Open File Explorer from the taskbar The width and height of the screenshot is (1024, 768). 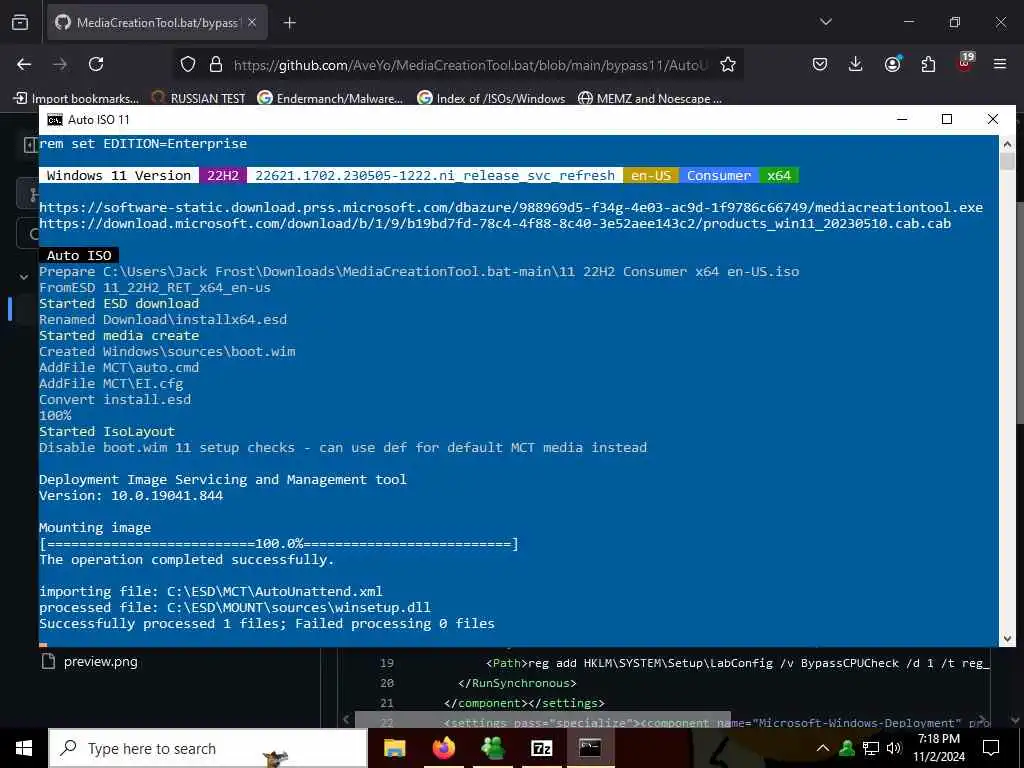coord(394,748)
